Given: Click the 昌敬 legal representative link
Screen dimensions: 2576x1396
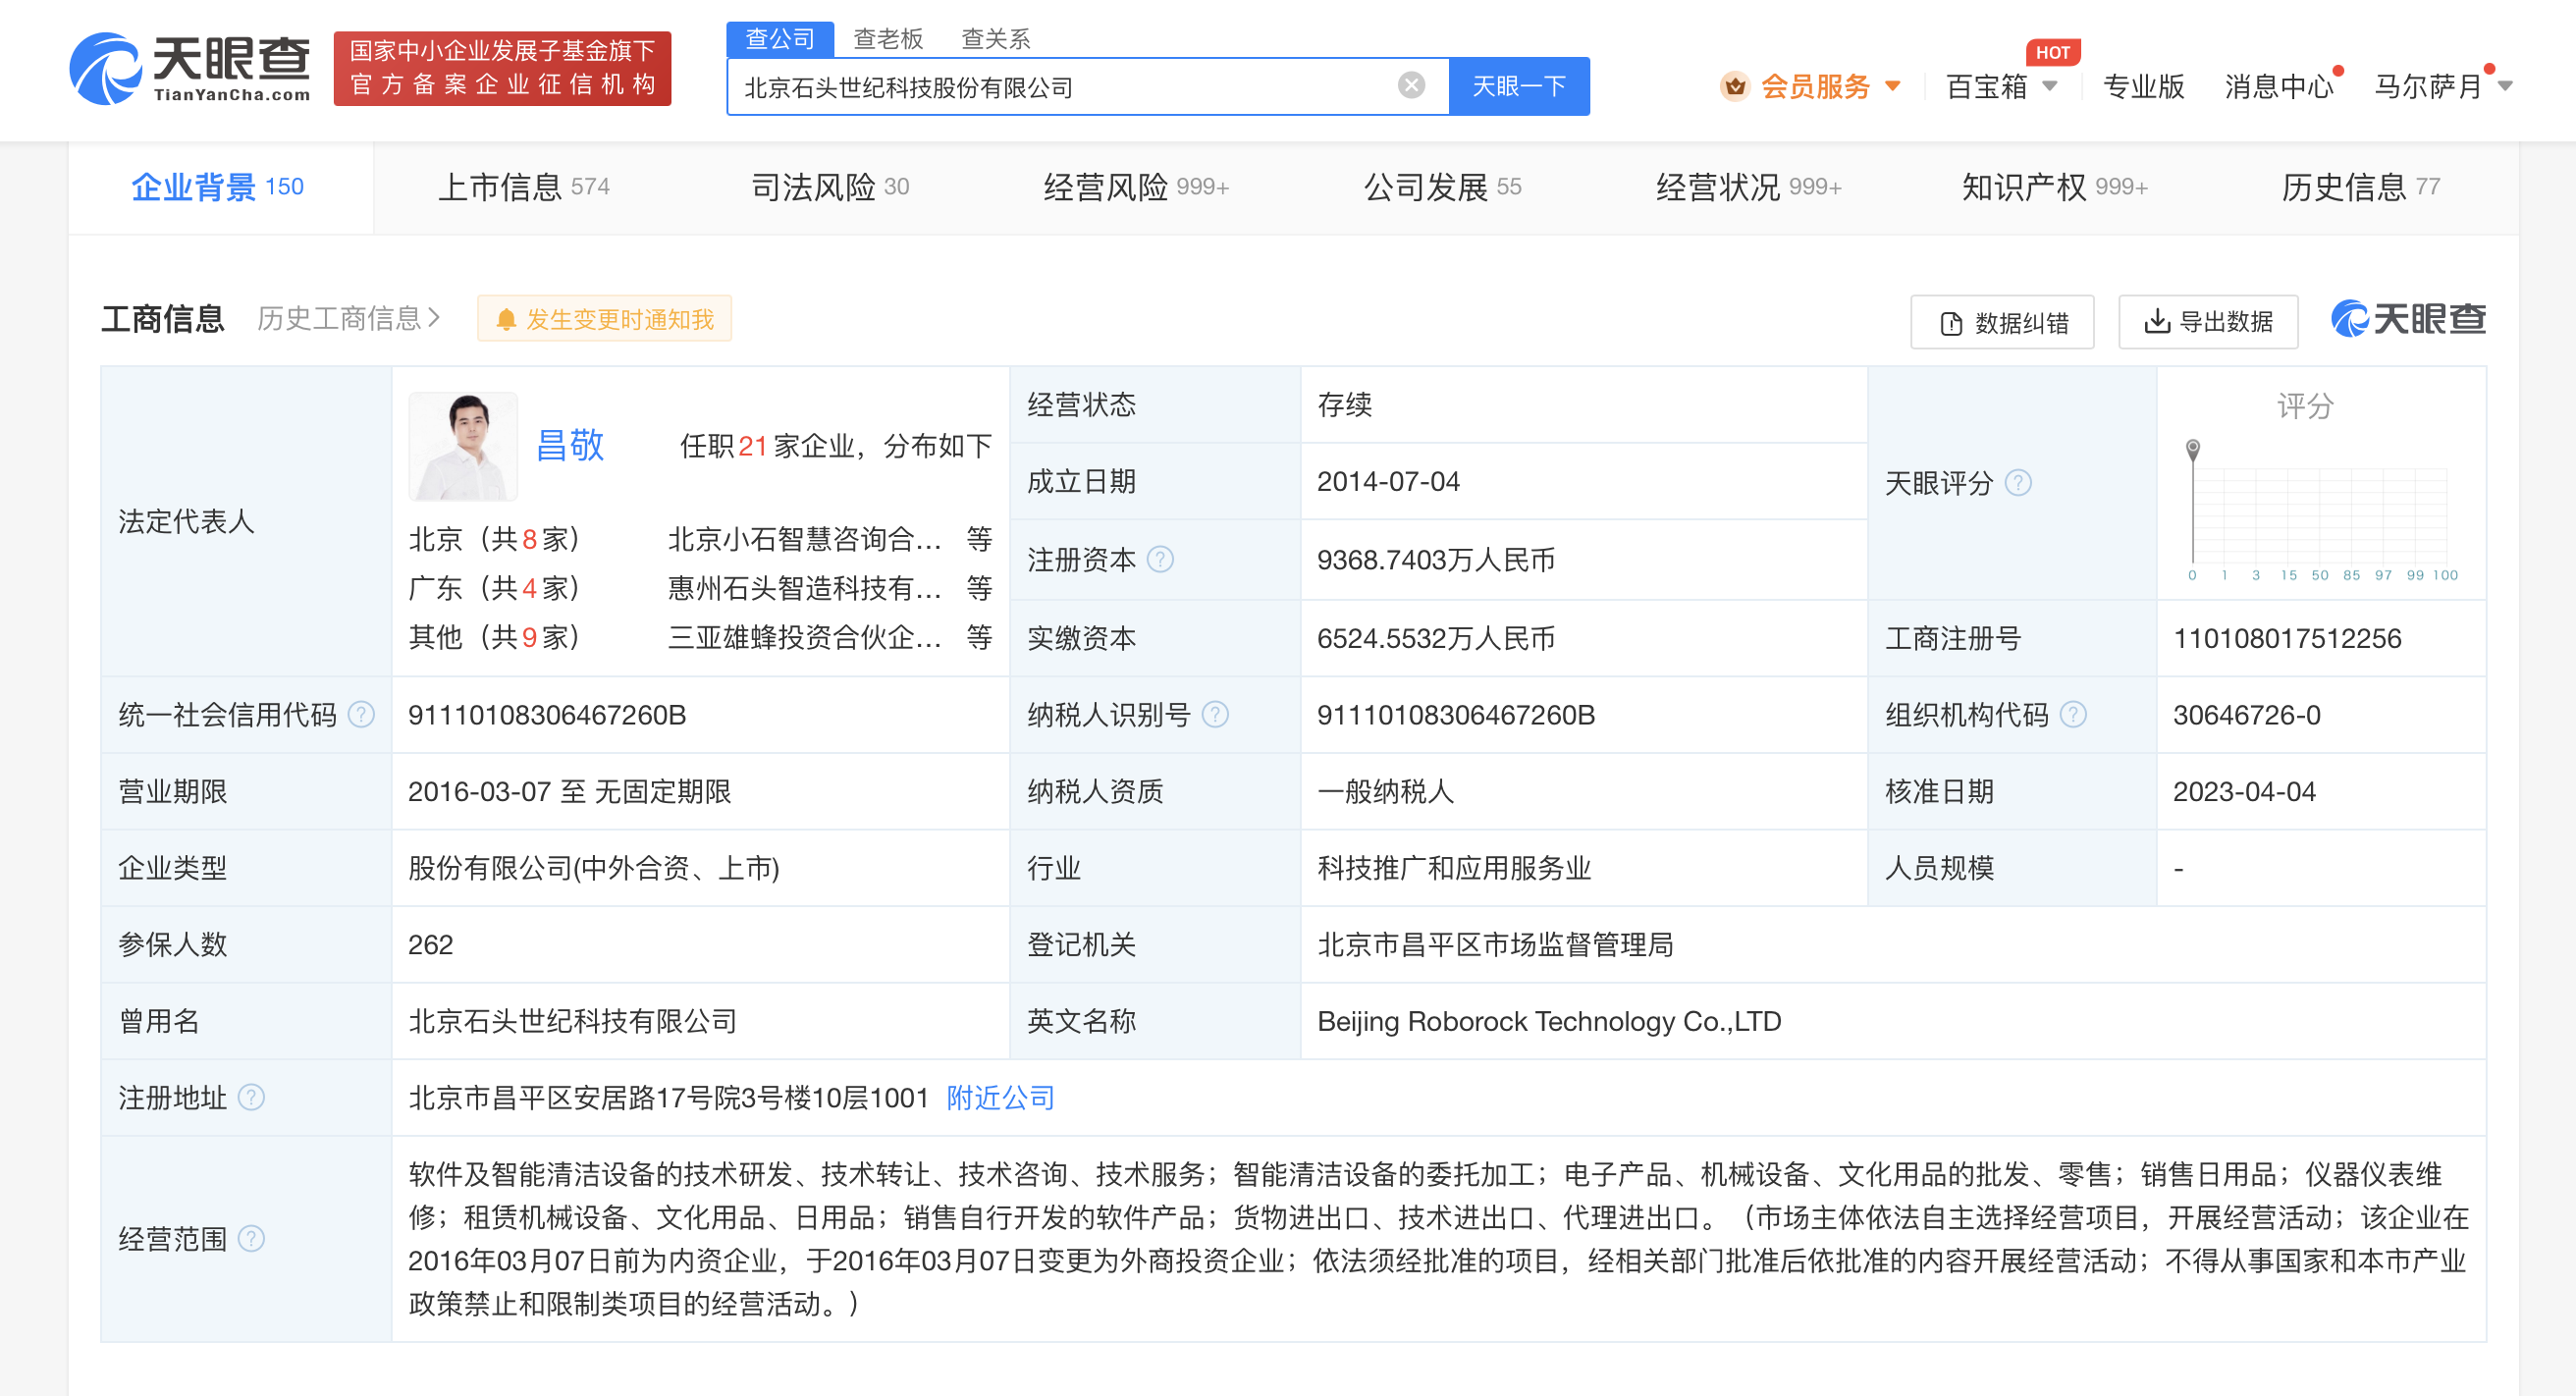Looking at the screenshot, I should click(x=573, y=447).
